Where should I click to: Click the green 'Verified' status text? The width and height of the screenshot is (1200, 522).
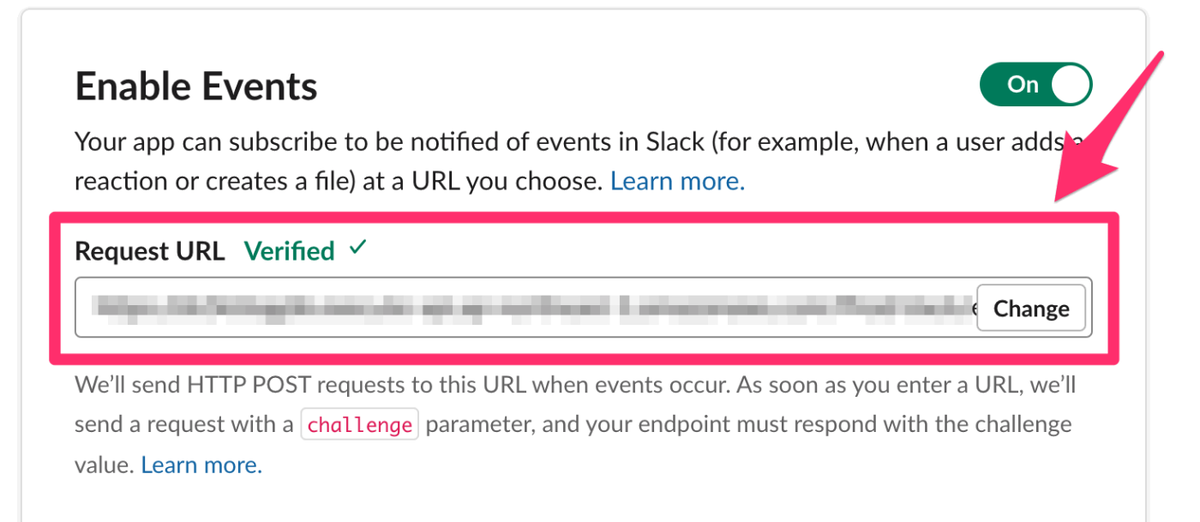click(289, 251)
